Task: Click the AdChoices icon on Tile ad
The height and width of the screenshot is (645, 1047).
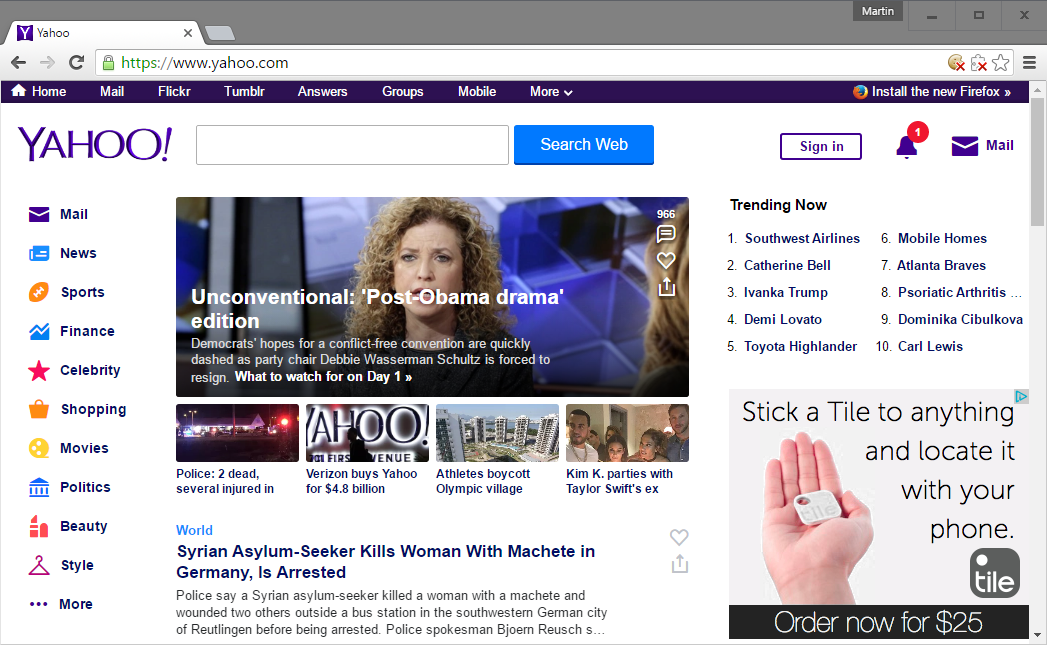Action: coord(1021,397)
